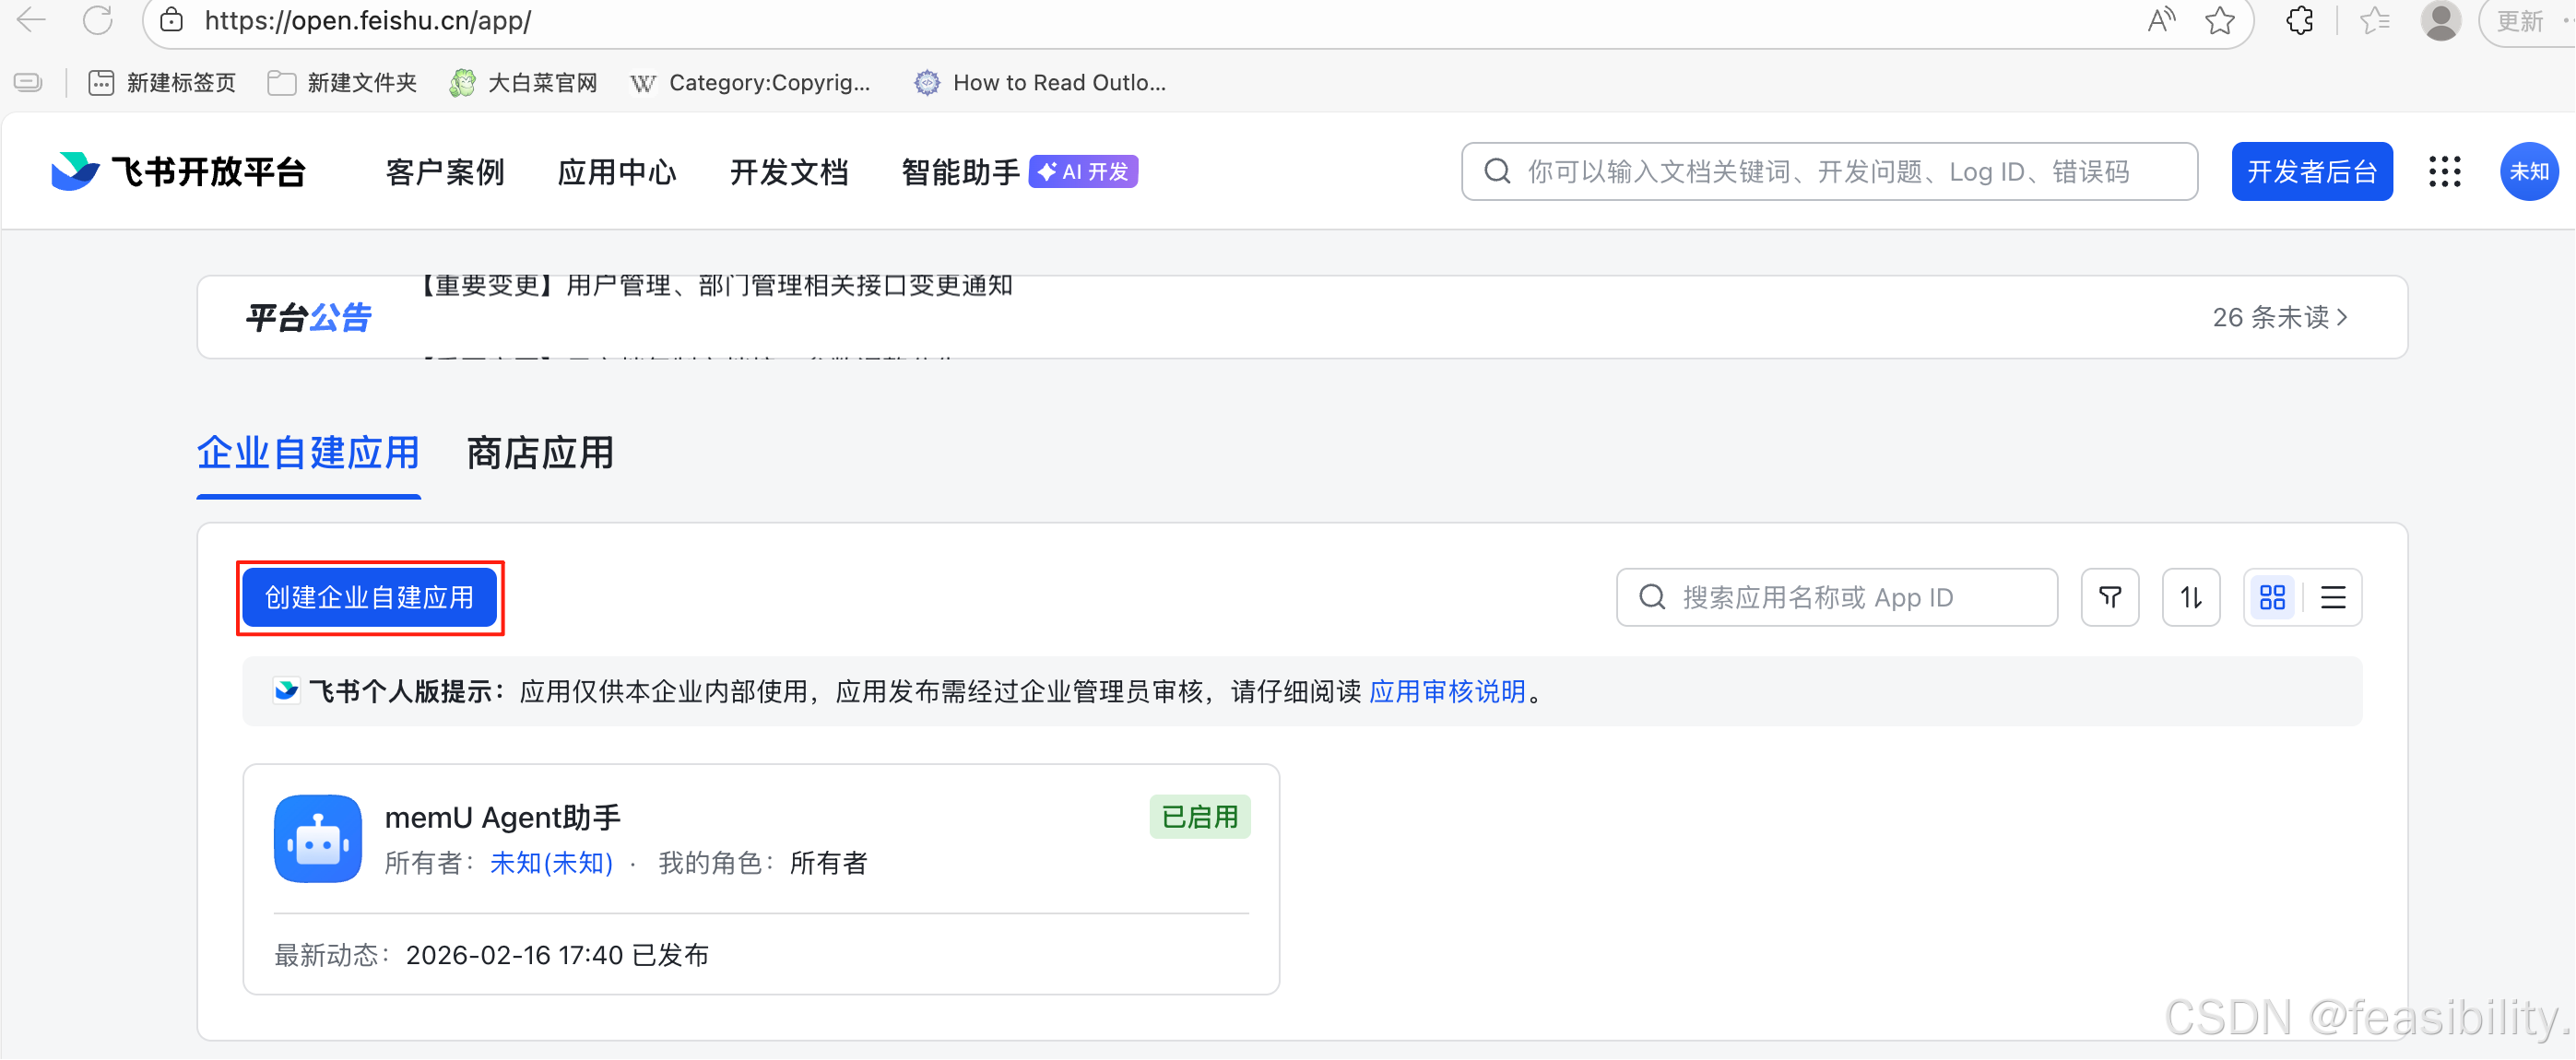Click the 飞书个人版 icon in the notice bar
Viewport: 2576px width, 1060px height.
(x=285, y=690)
